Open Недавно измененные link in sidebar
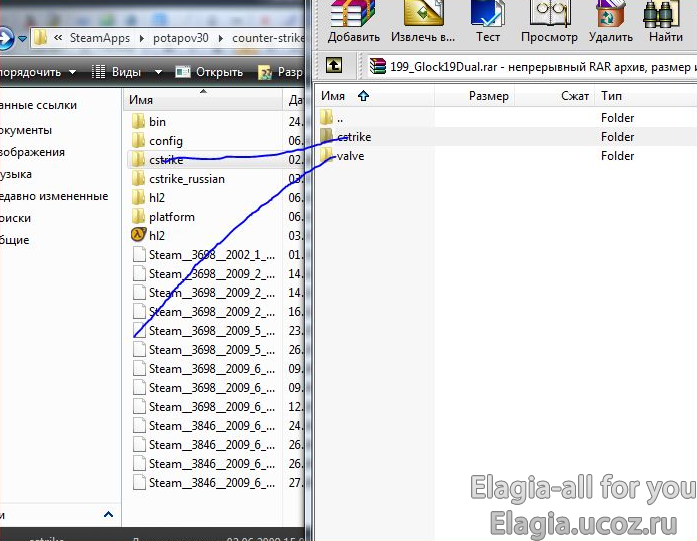 point(54,196)
